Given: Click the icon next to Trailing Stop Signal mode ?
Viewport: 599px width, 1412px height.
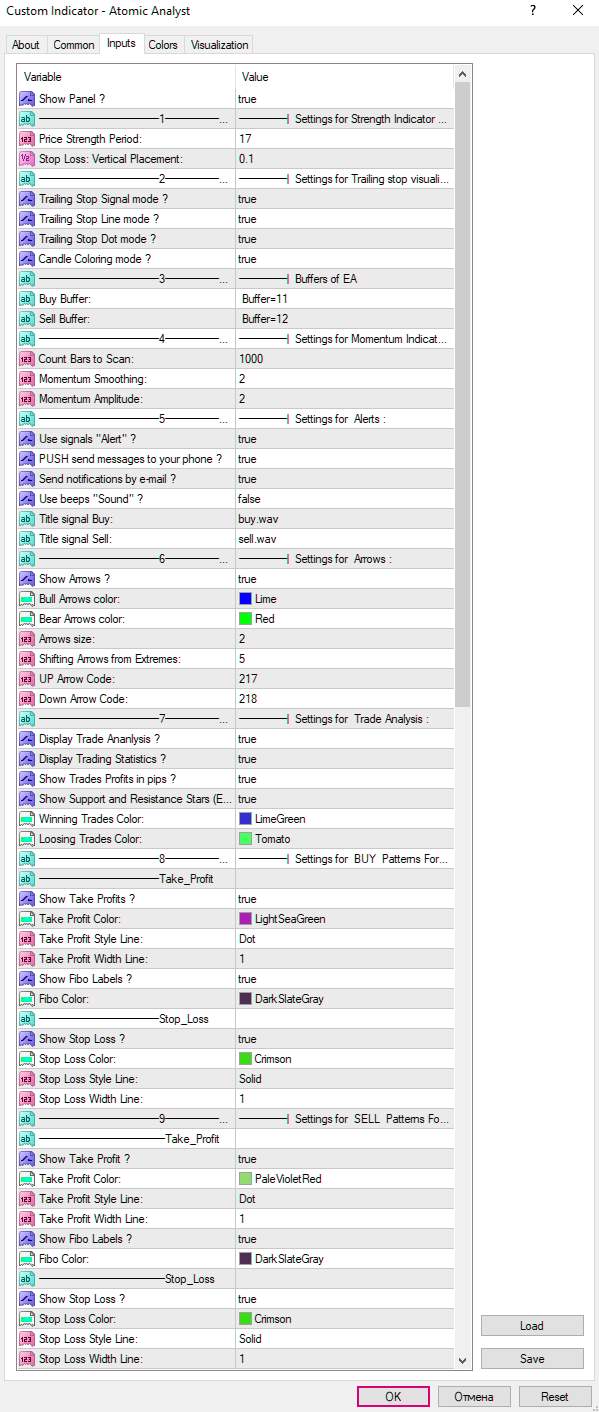Looking at the screenshot, I should point(27,199).
